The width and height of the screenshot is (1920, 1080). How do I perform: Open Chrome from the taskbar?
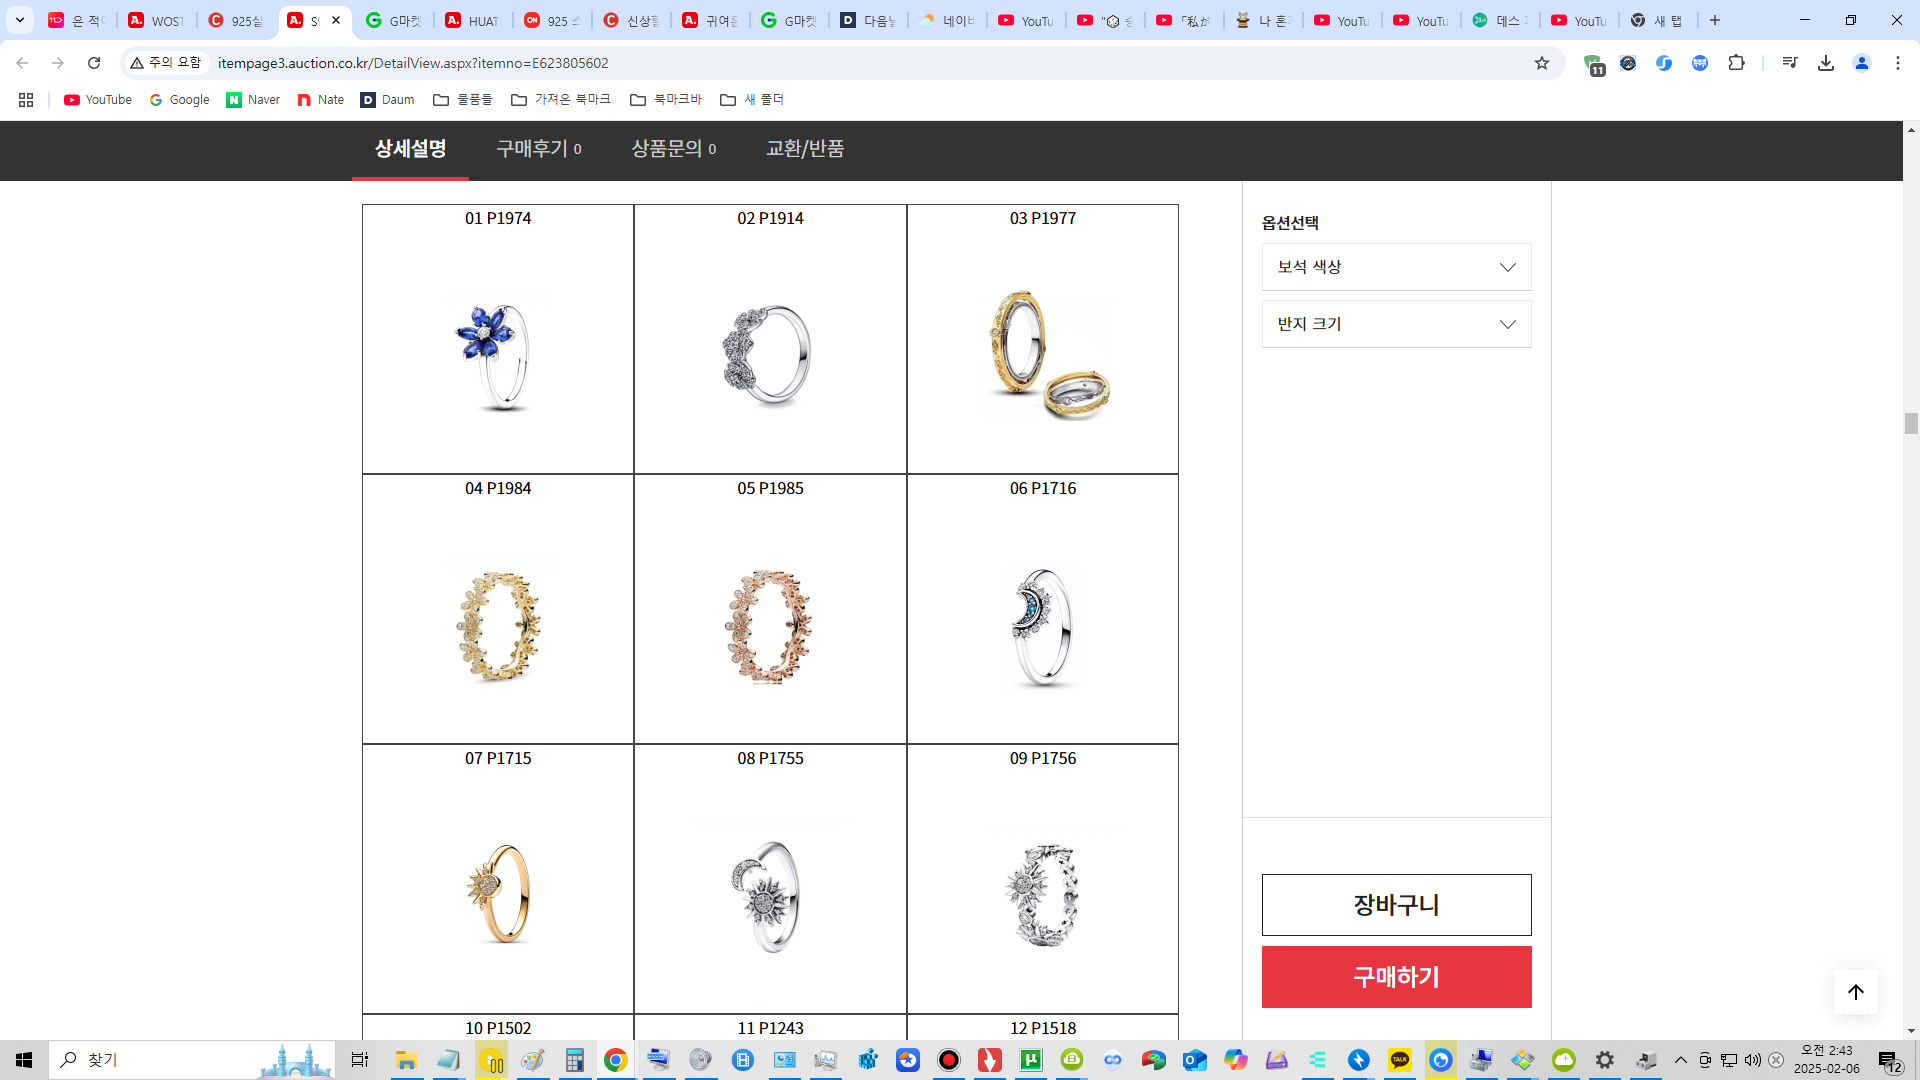click(616, 1060)
